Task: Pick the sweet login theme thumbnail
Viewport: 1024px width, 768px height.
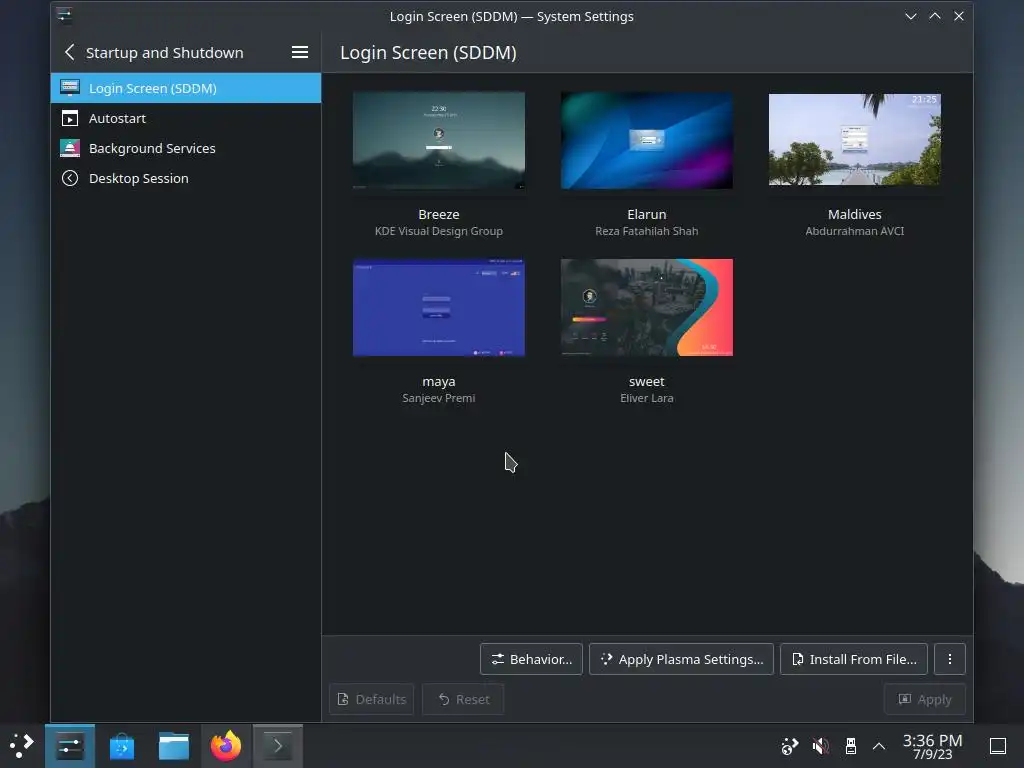Action: pos(647,308)
